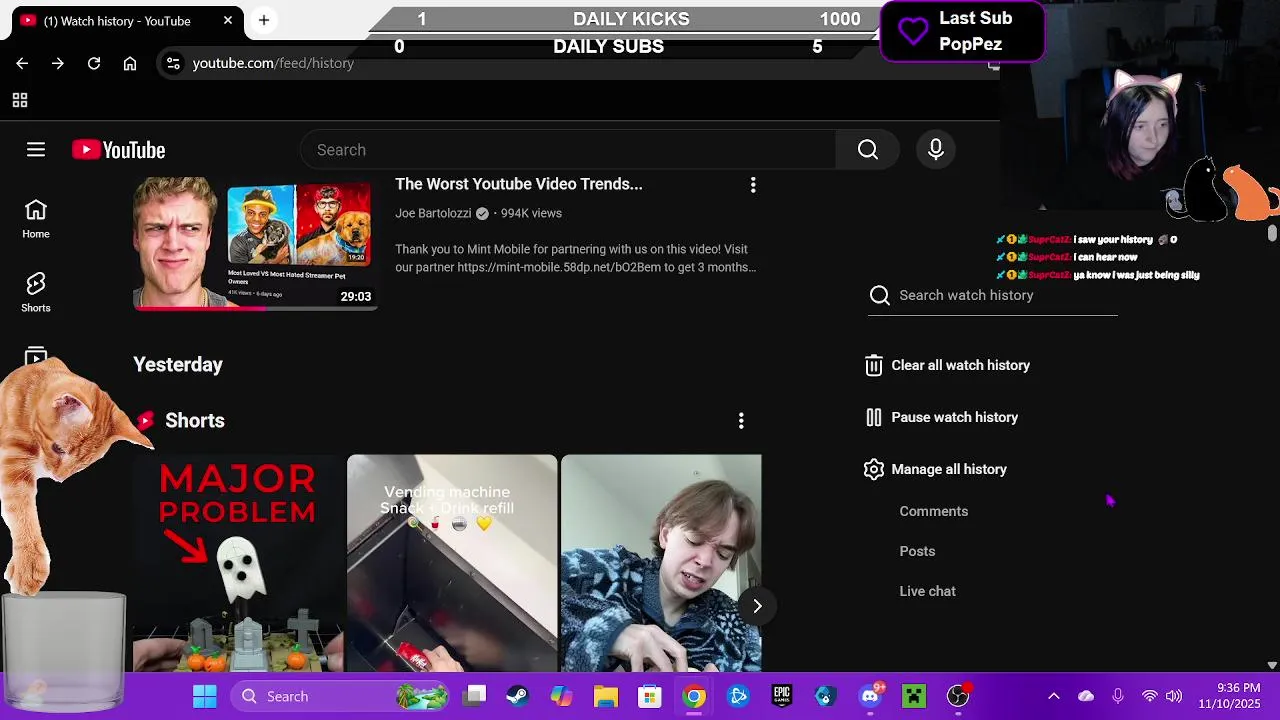This screenshot has height=720, width=1280.
Task: Open the volume speaker tray icon
Action: click(x=1174, y=696)
